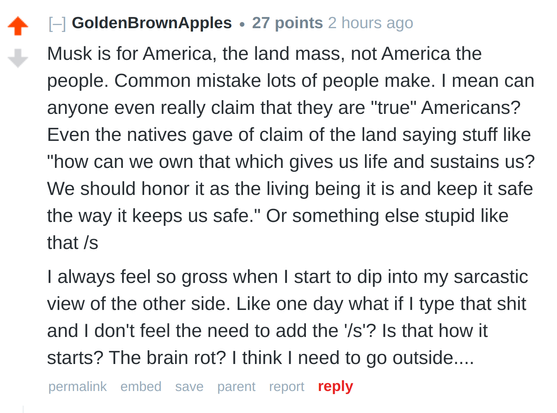Upvote the GoldenBrownApples comment
The height and width of the screenshot is (413, 557).
18,26
